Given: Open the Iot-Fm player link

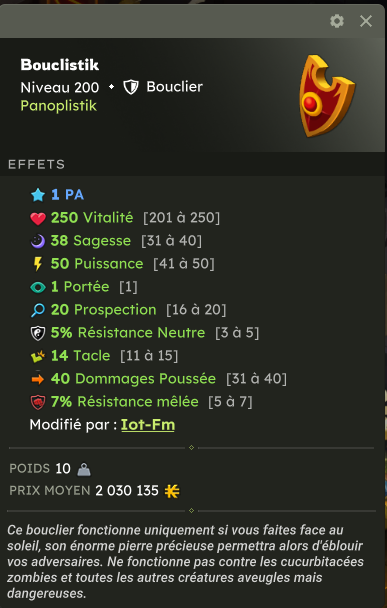Looking at the screenshot, I should pyautogui.click(x=148, y=425).
